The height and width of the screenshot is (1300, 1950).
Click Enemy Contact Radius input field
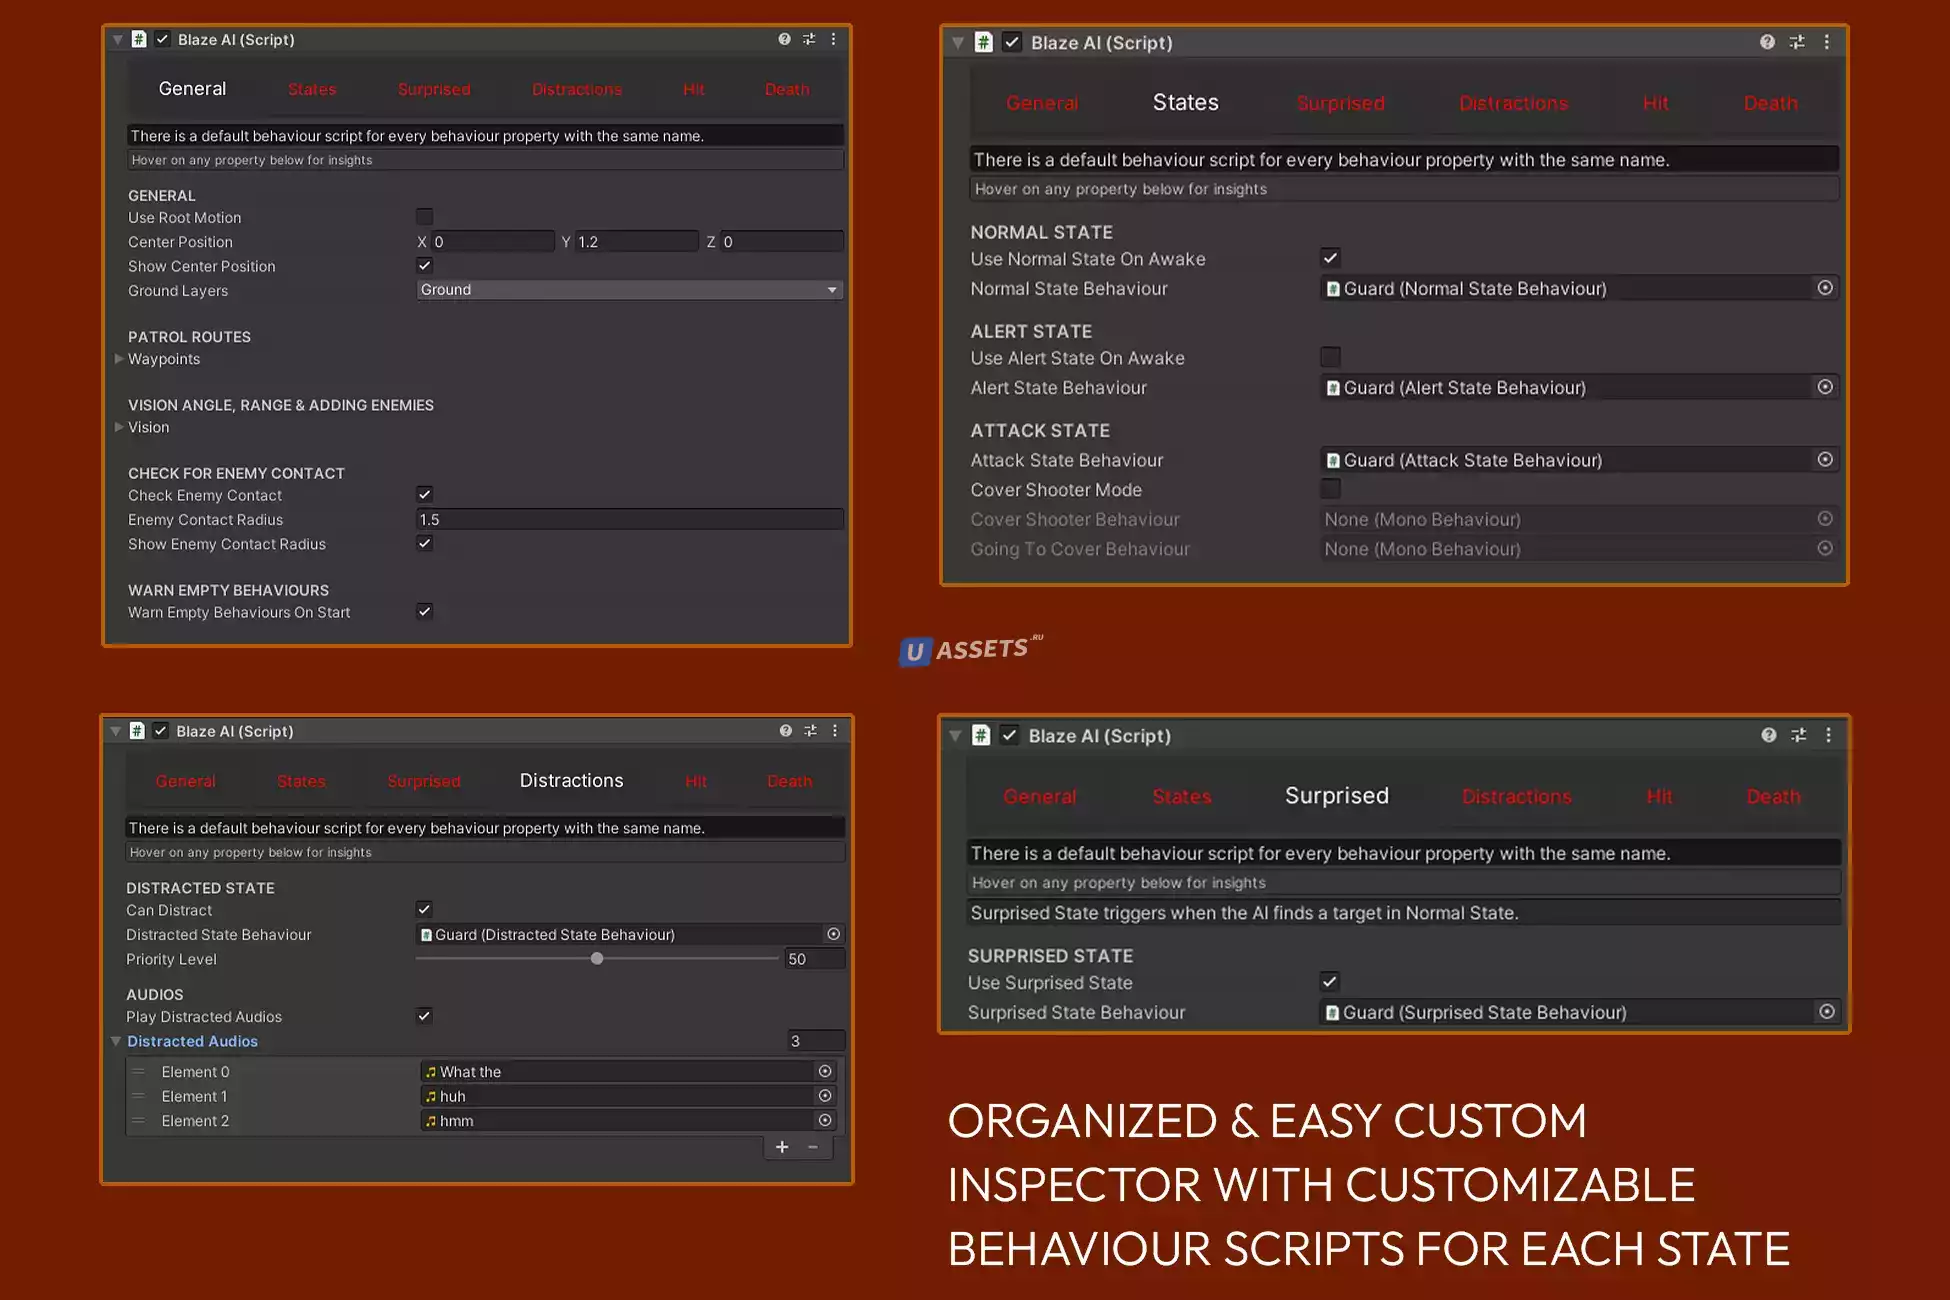tap(629, 519)
